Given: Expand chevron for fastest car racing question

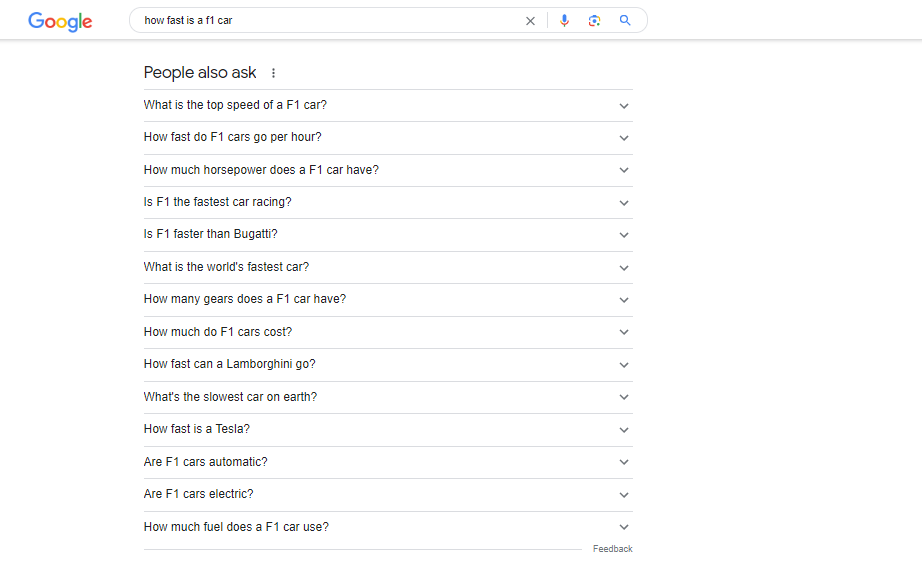Looking at the screenshot, I should click(624, 203).
